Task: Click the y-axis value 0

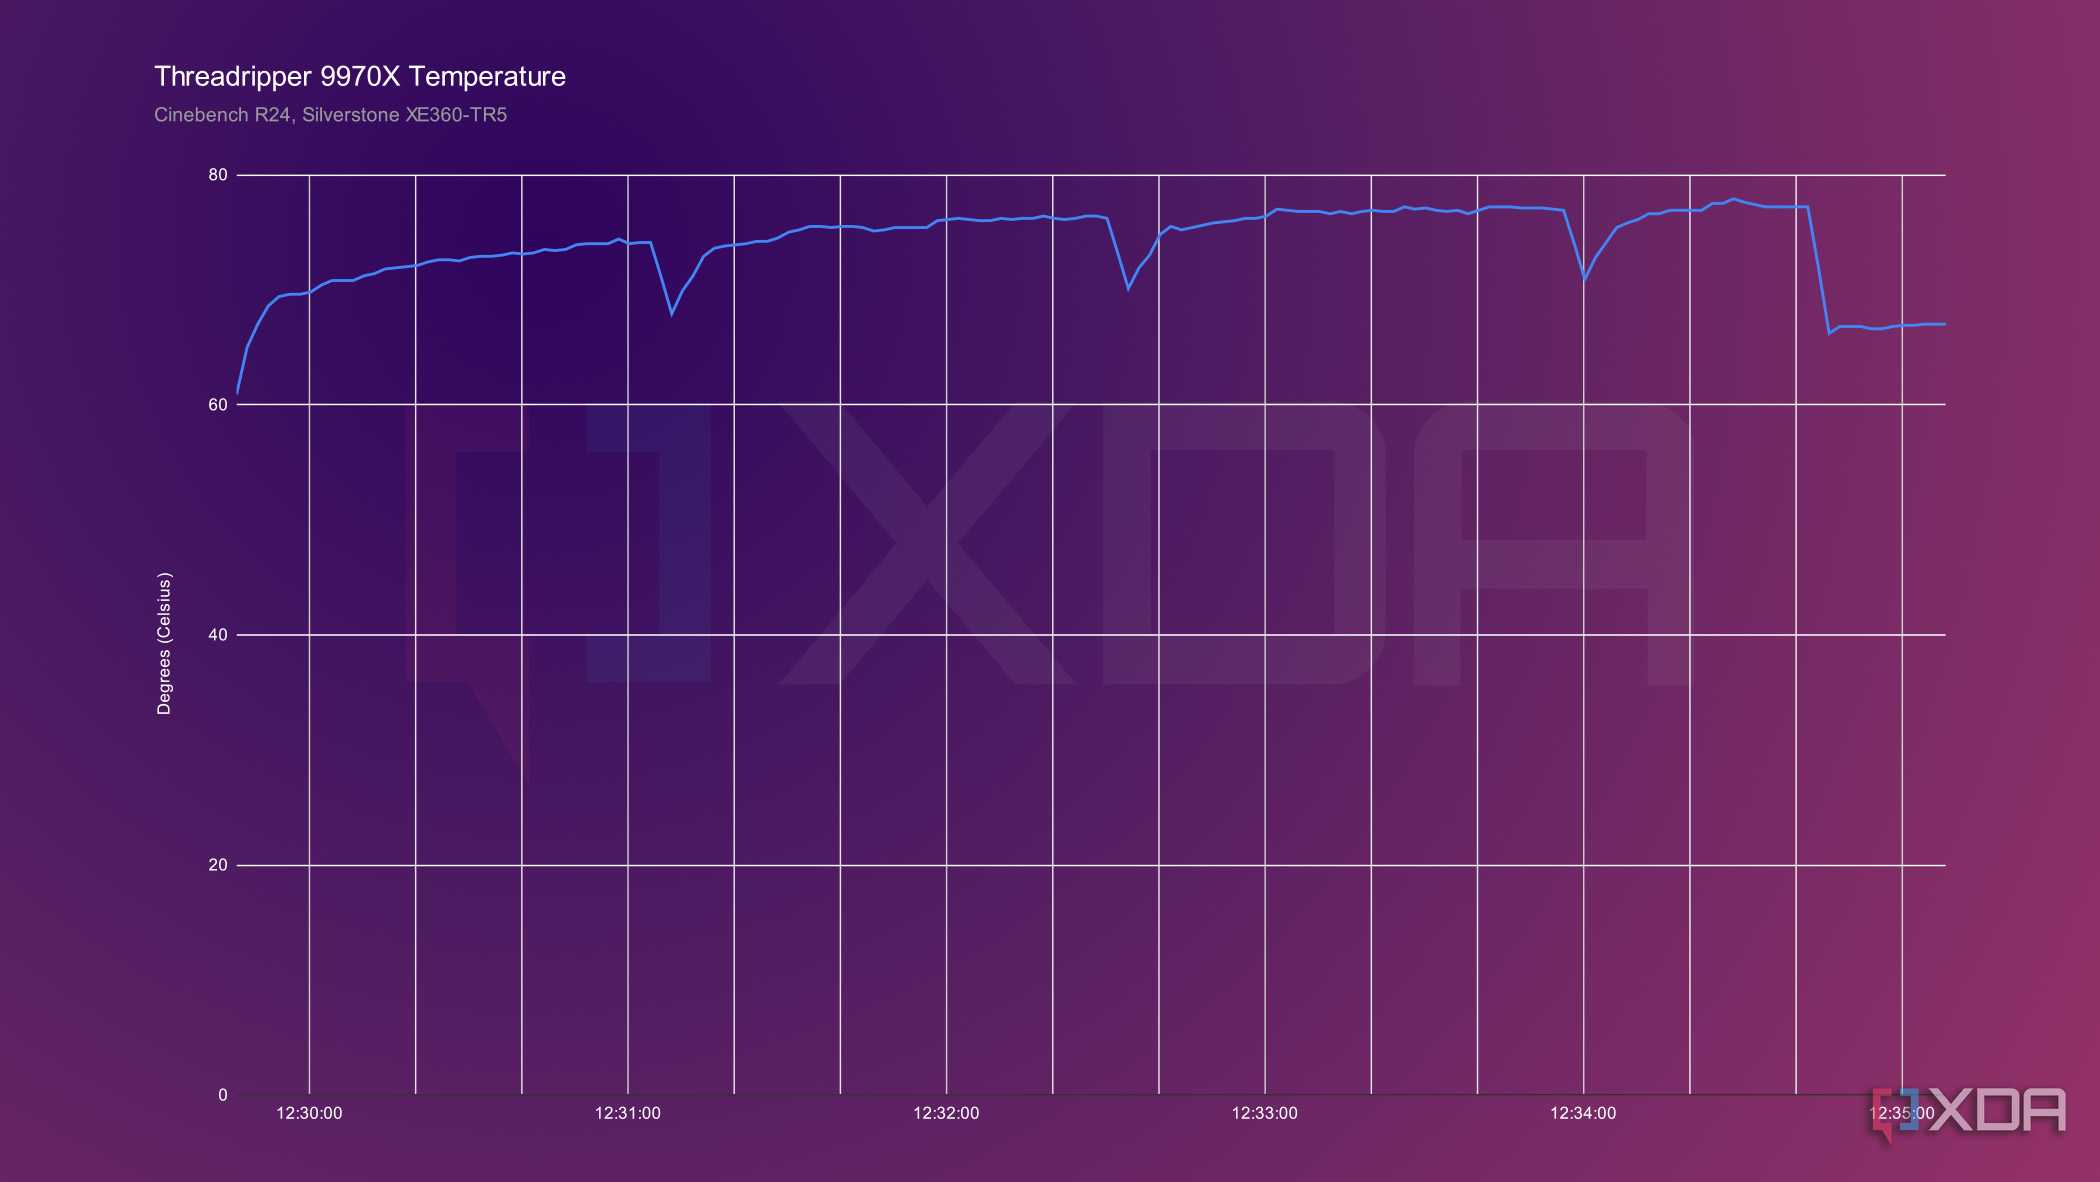Action: [223, 1095]
